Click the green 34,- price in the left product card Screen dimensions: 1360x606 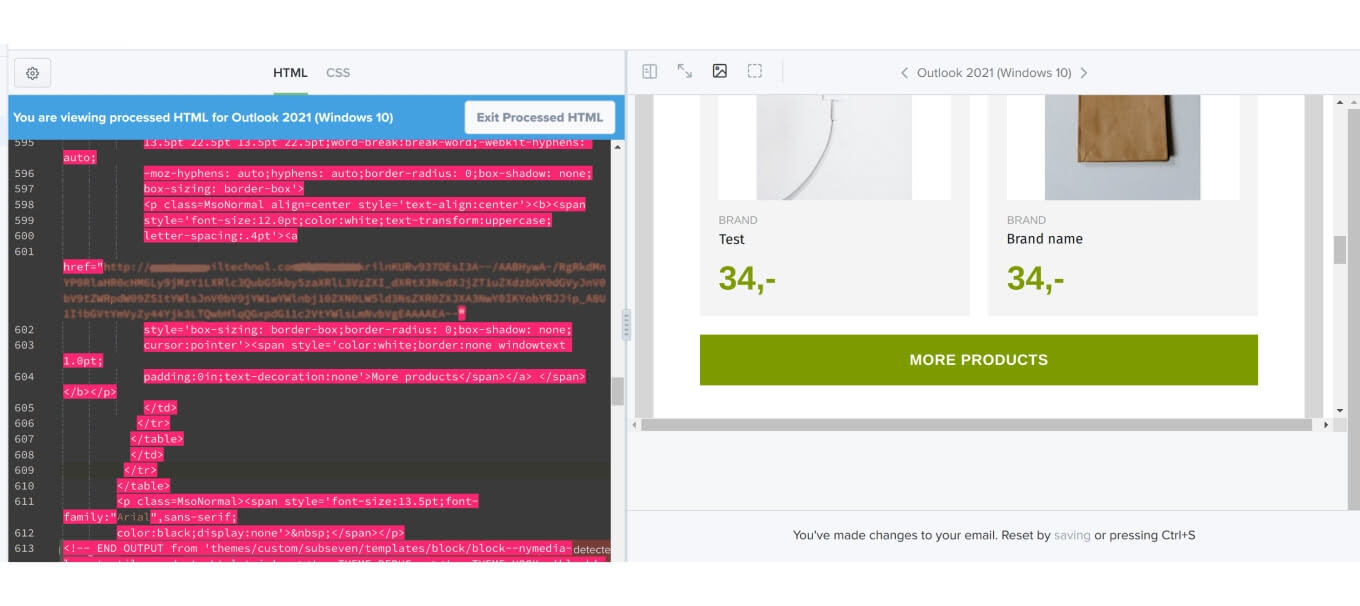coord(744,280)
